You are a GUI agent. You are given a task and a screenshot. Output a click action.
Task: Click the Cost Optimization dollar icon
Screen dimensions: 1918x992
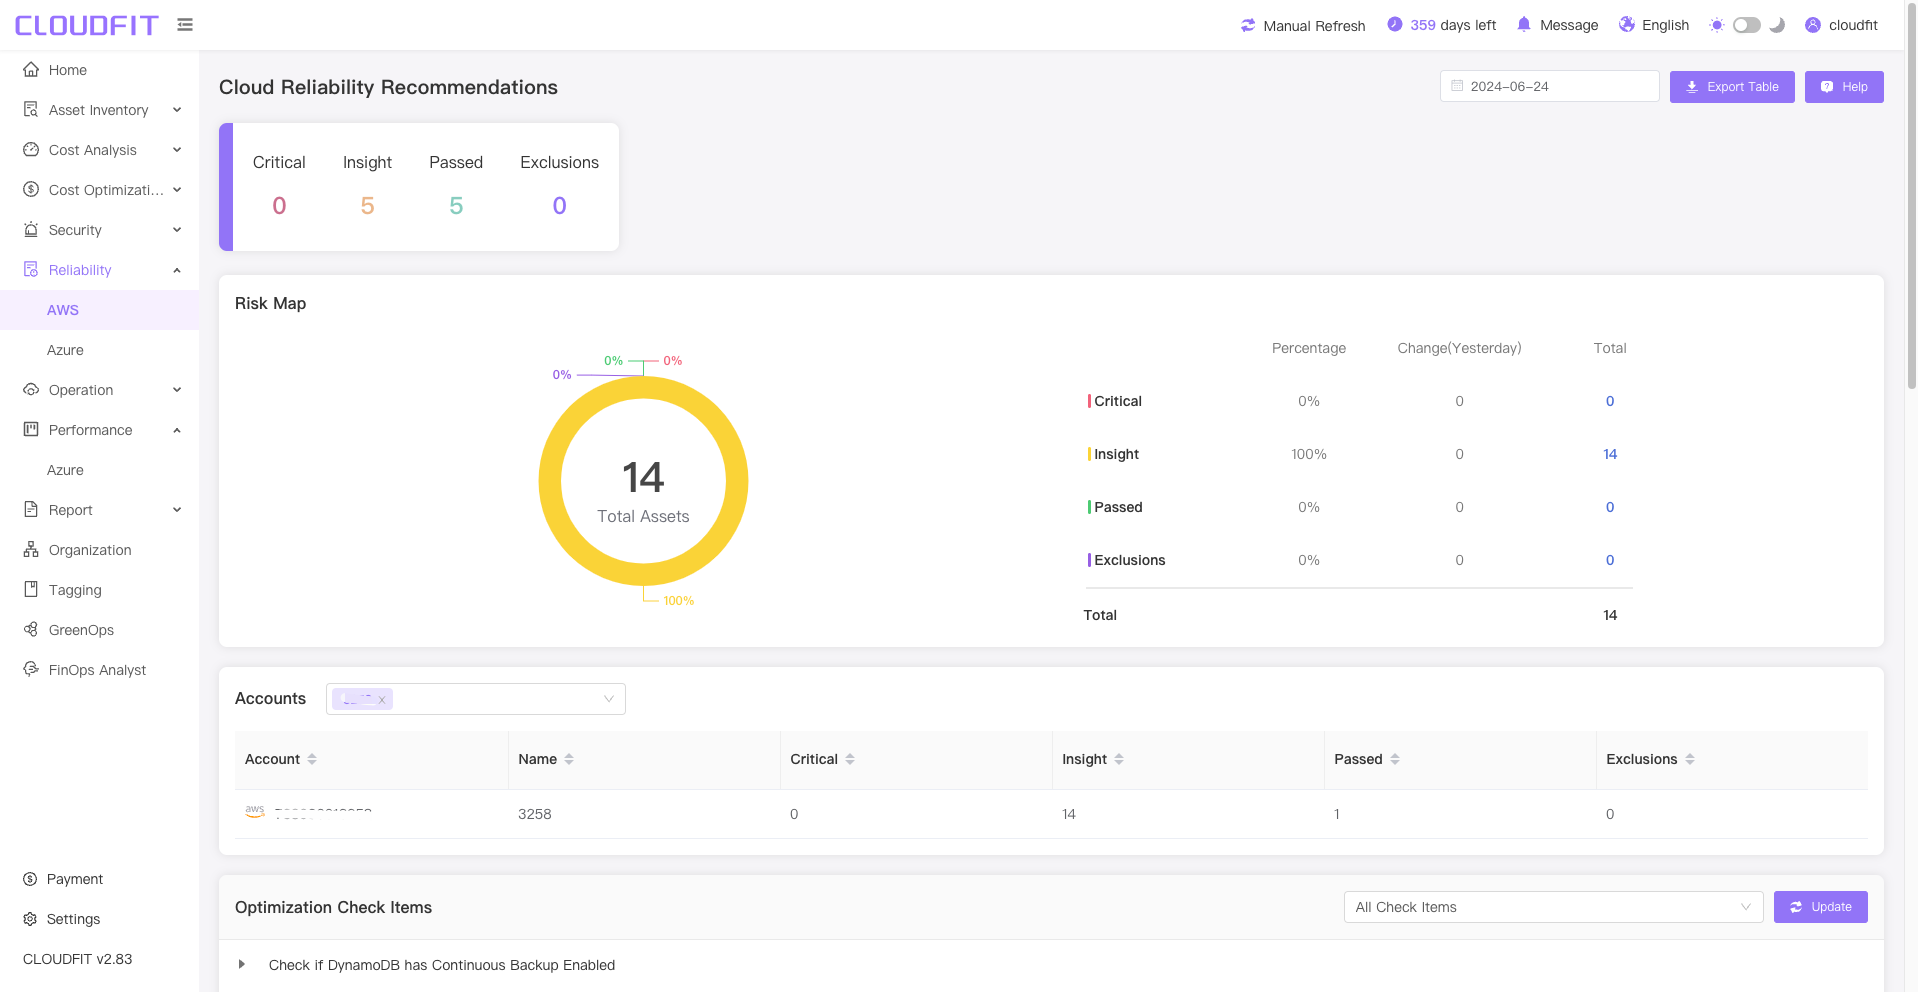pyautogui.click(x=31, y=190)
